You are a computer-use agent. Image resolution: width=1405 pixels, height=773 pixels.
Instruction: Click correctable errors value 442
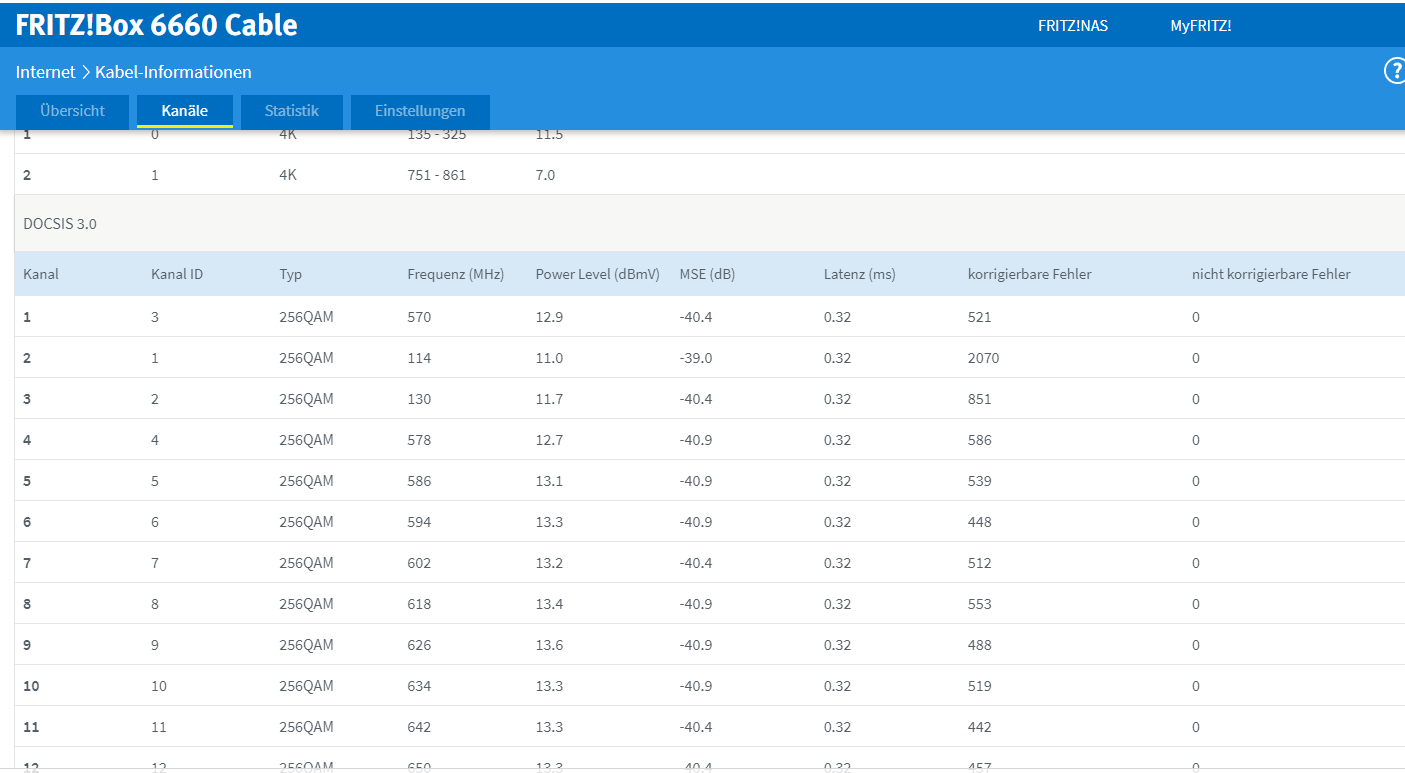point(979,727)
